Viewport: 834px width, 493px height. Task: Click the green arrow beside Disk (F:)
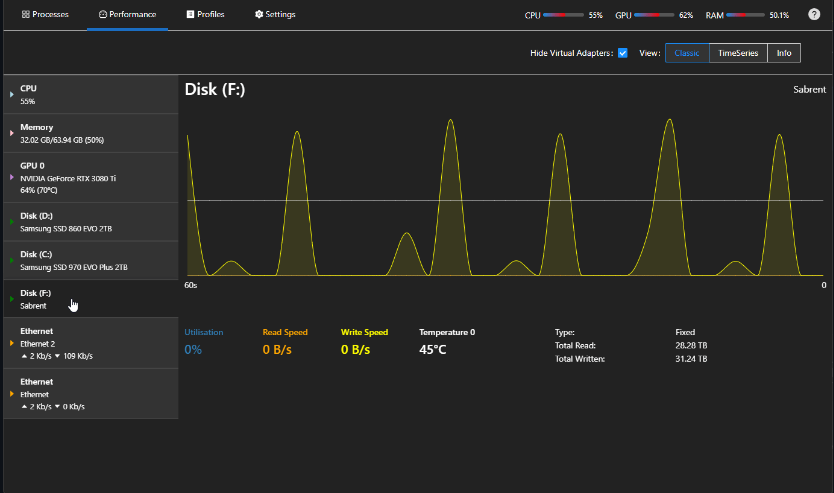(12, 299)
